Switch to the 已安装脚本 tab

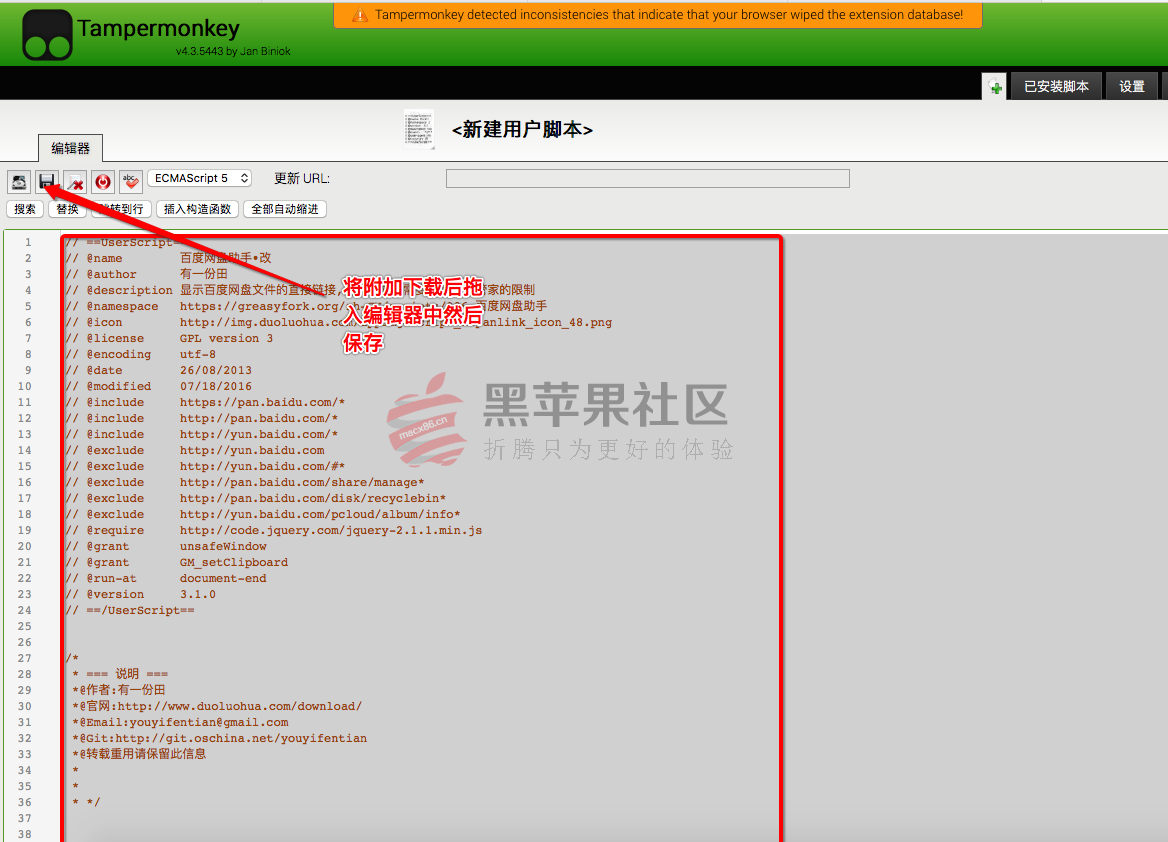coord(1056,86)
